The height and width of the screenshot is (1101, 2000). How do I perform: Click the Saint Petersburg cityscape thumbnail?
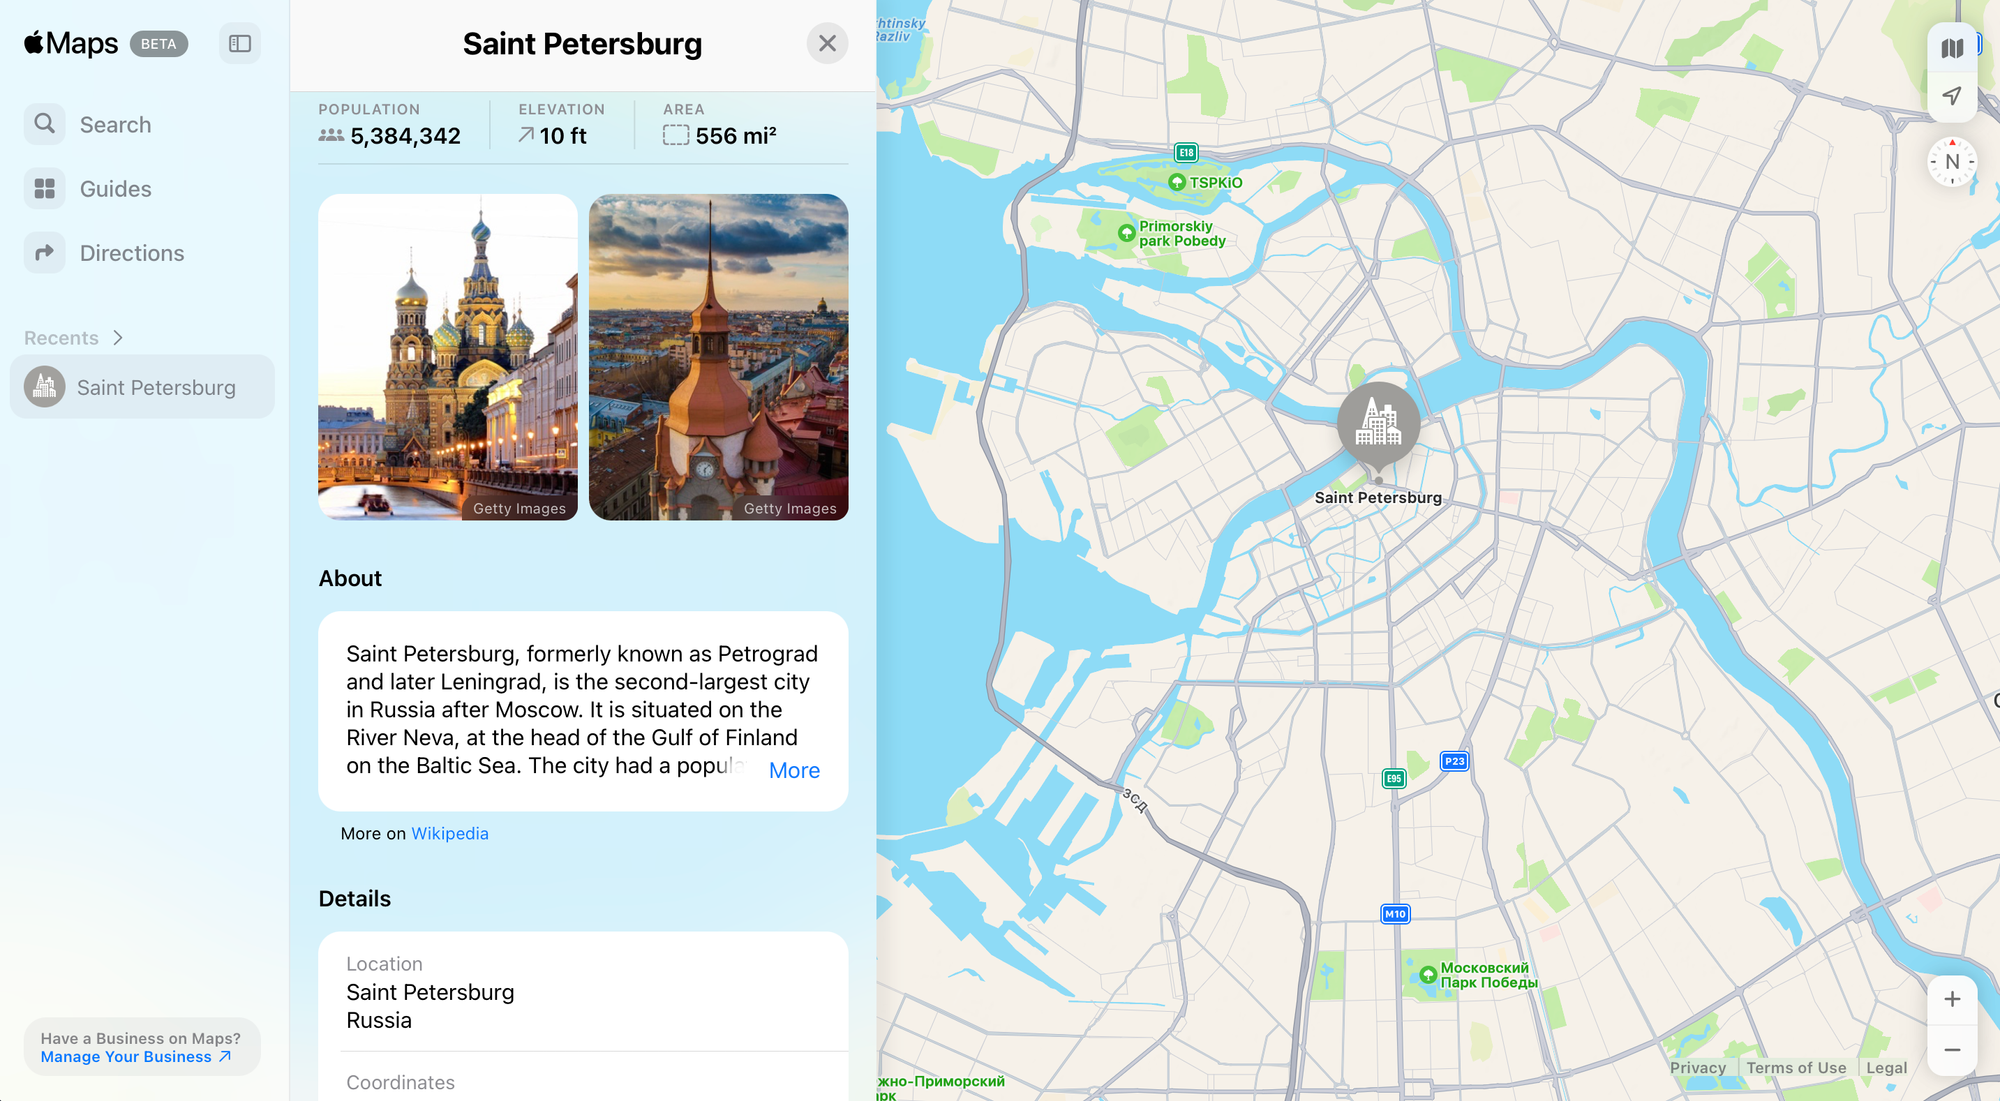(x=719, y=357)
